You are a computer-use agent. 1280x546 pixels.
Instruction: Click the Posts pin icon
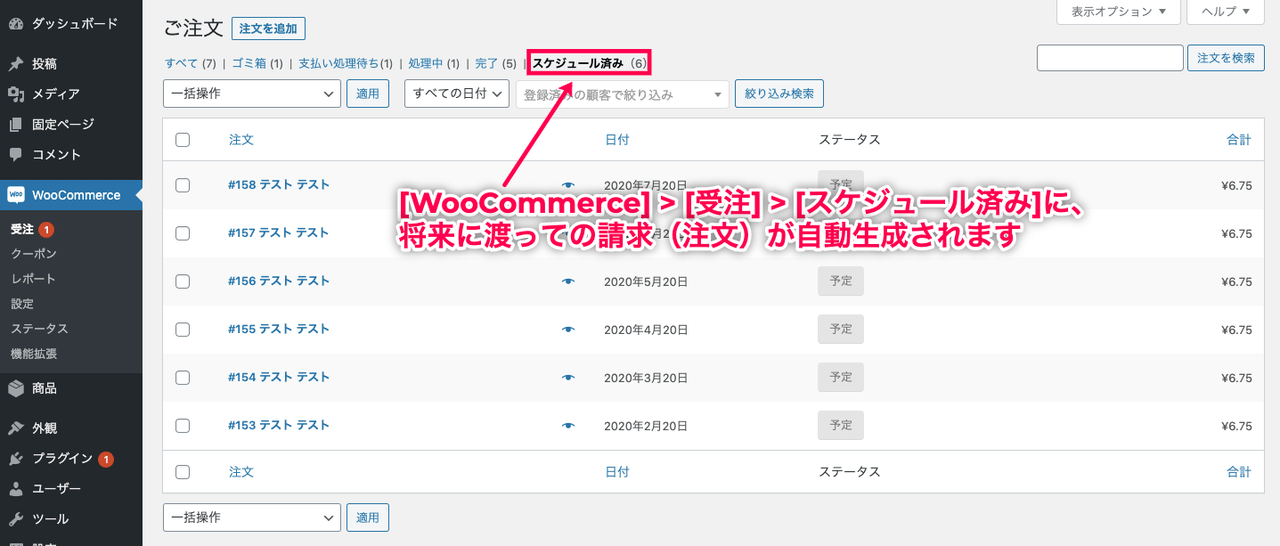pos(16,64)
